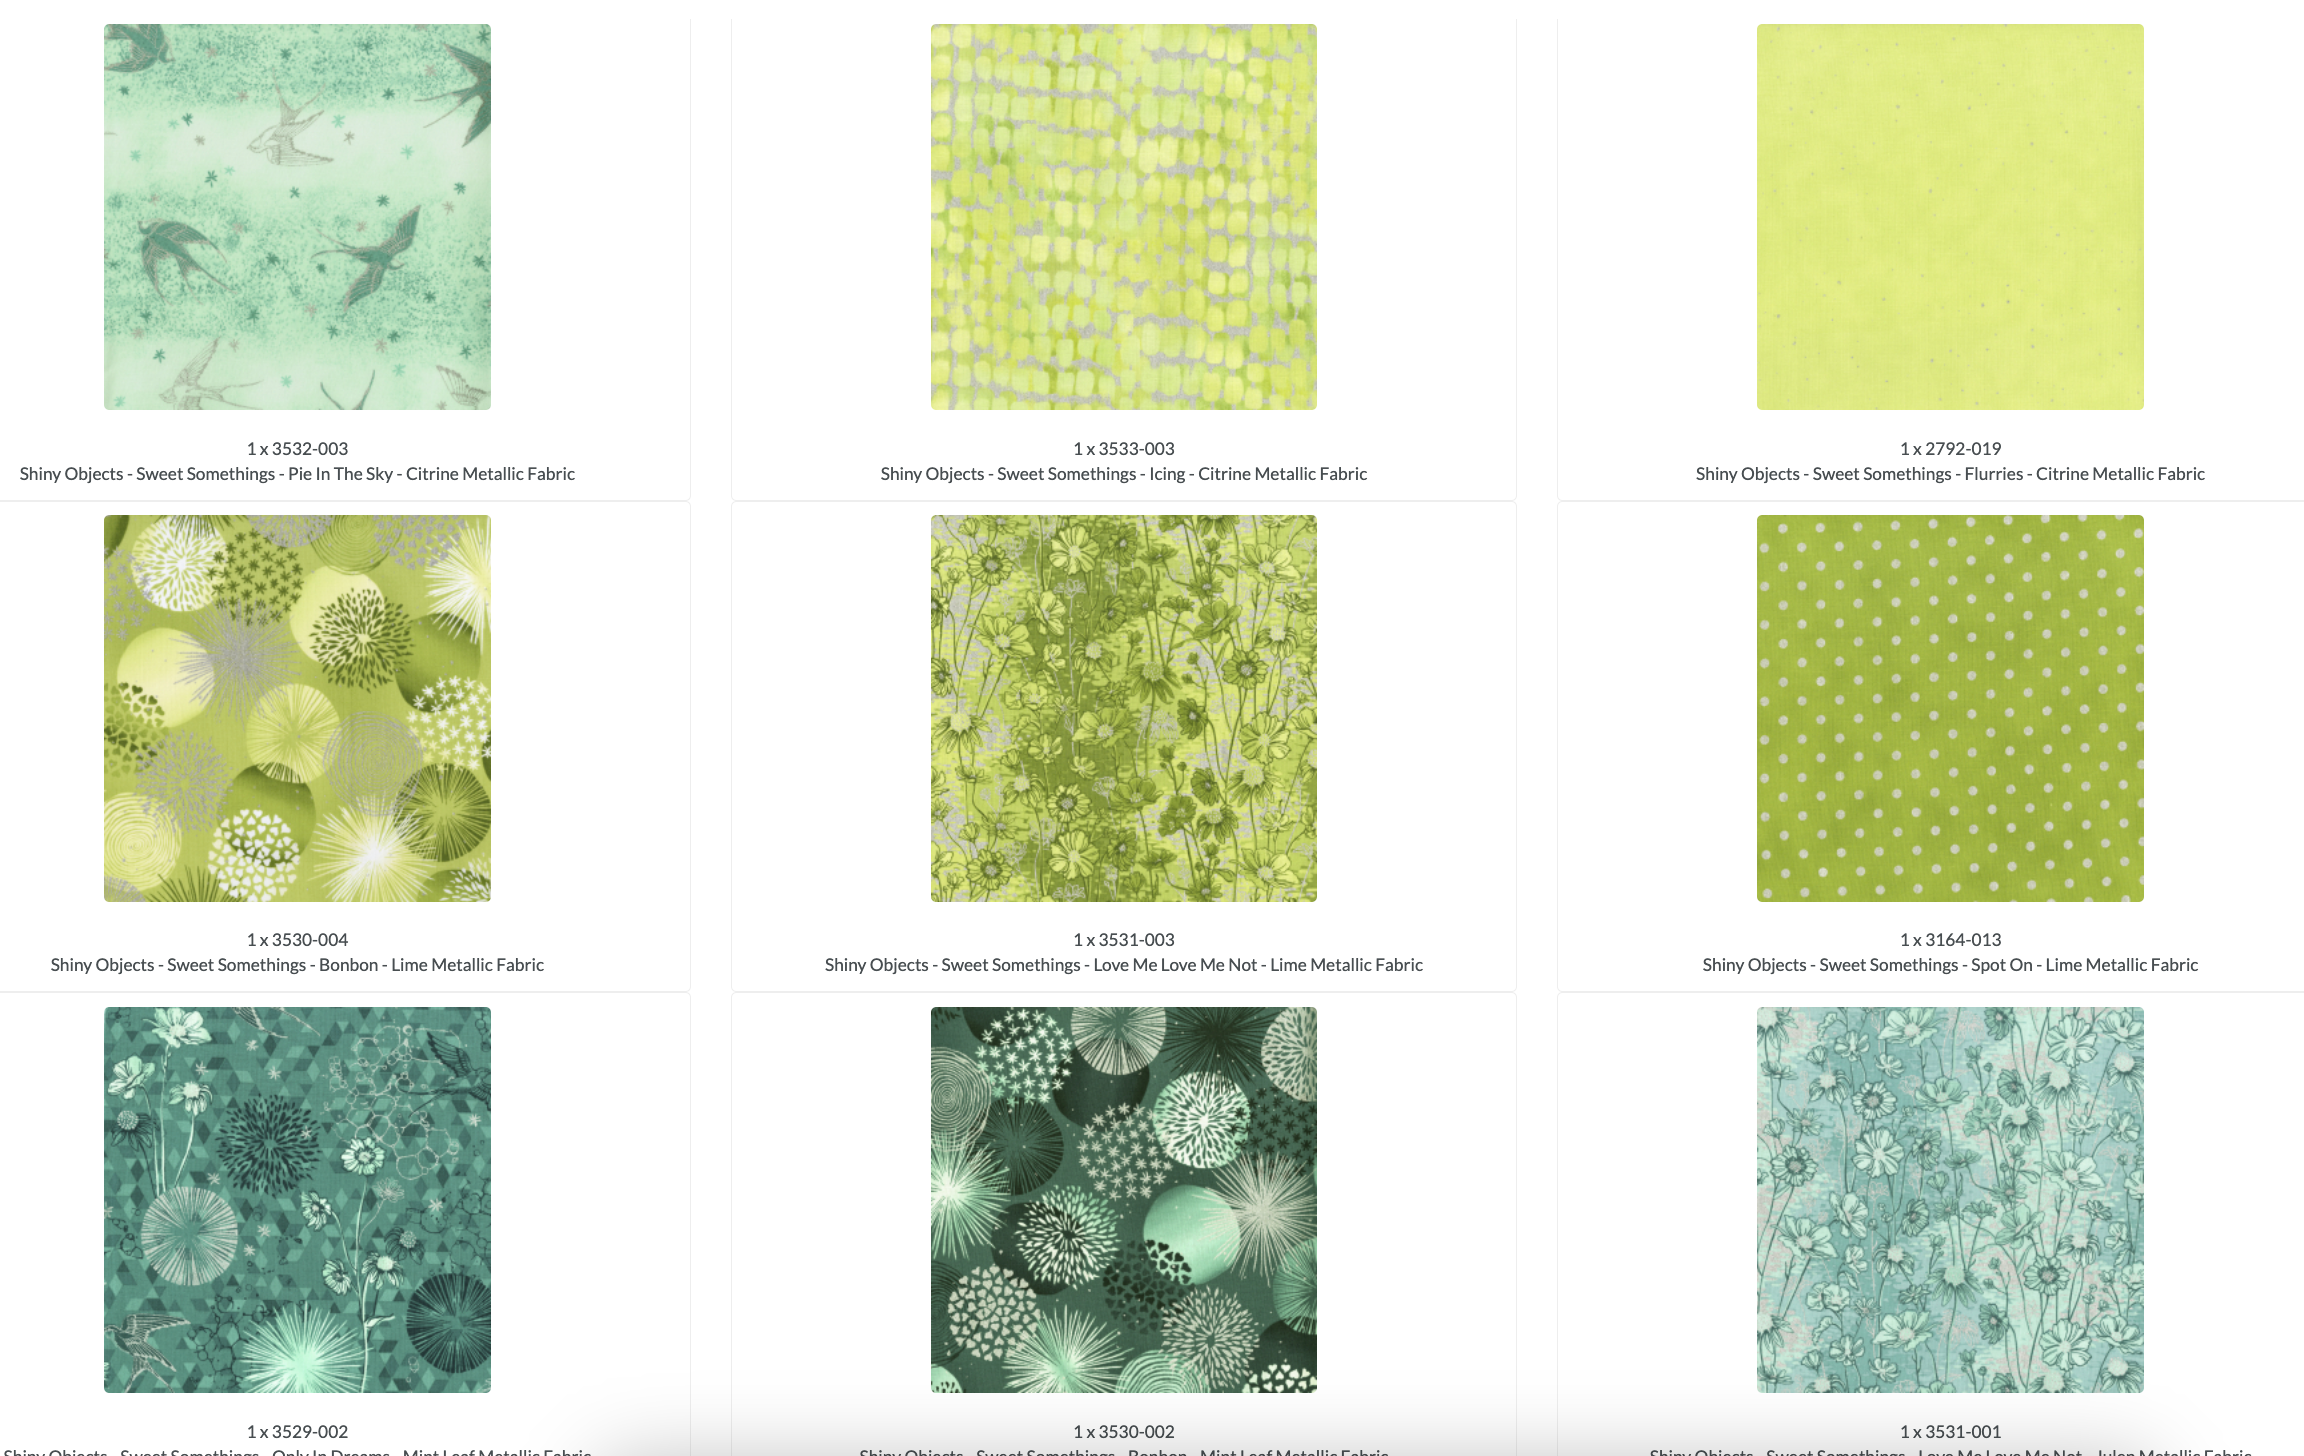This screenshot has width=2304, height=1456.
Task: Open the Bonbon - Lime Metallic Fabric title
Action: click(297, 965)
